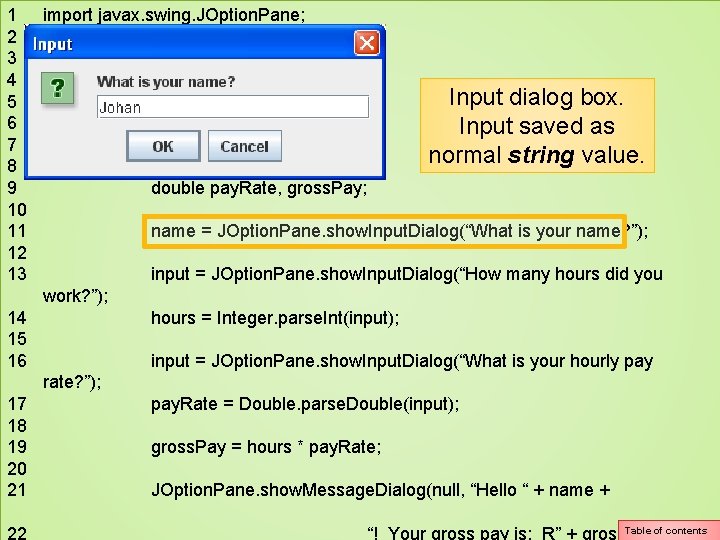Click the green question mark icon
720x540 pixels.
(x=57, y=88)
